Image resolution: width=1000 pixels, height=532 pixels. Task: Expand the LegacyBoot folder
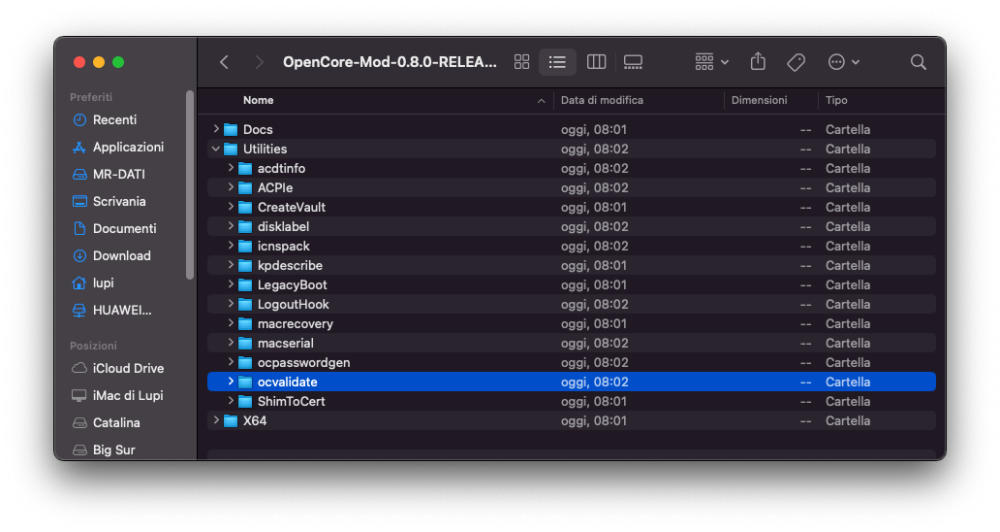pos(230,284)
